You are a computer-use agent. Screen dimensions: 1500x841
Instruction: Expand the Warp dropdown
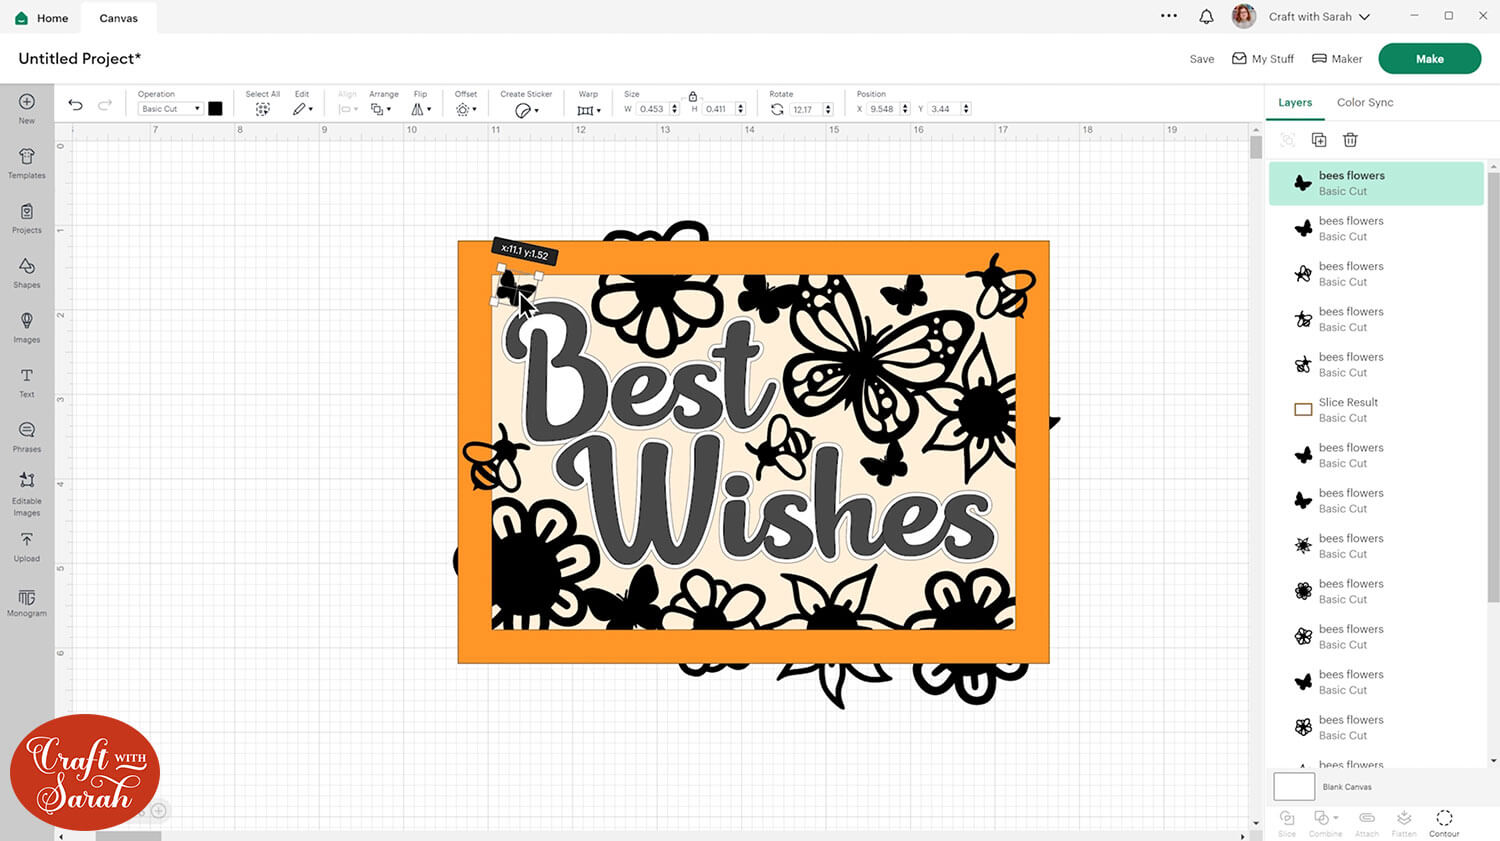(x=589, y=110)
